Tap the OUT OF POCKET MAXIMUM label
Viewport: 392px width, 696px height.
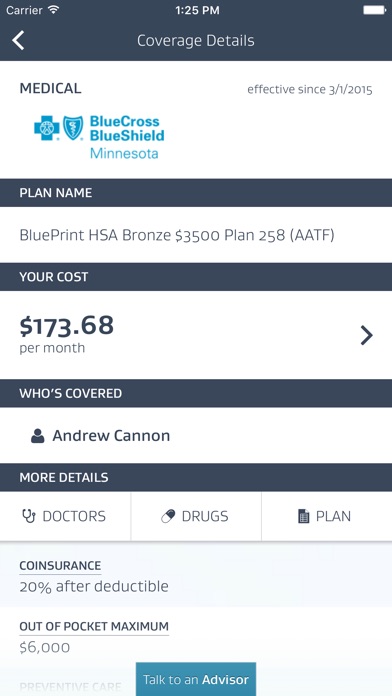pyautogui.click(x=94, y=626)
